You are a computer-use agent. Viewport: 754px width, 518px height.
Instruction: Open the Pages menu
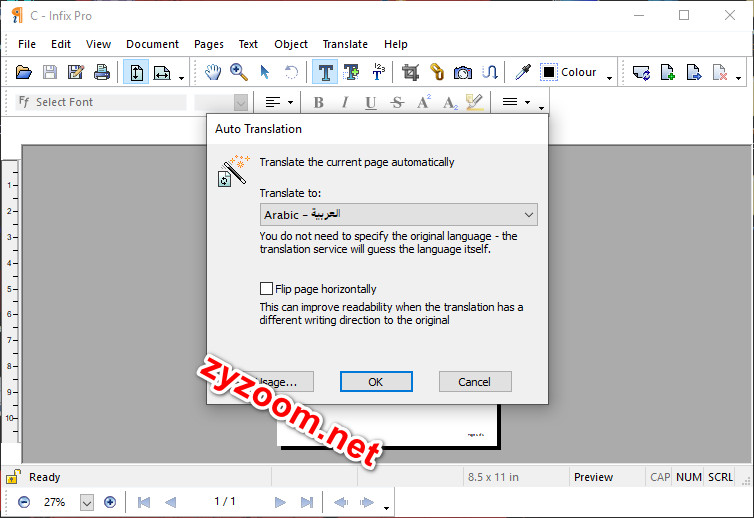click(x=209, y=44)
